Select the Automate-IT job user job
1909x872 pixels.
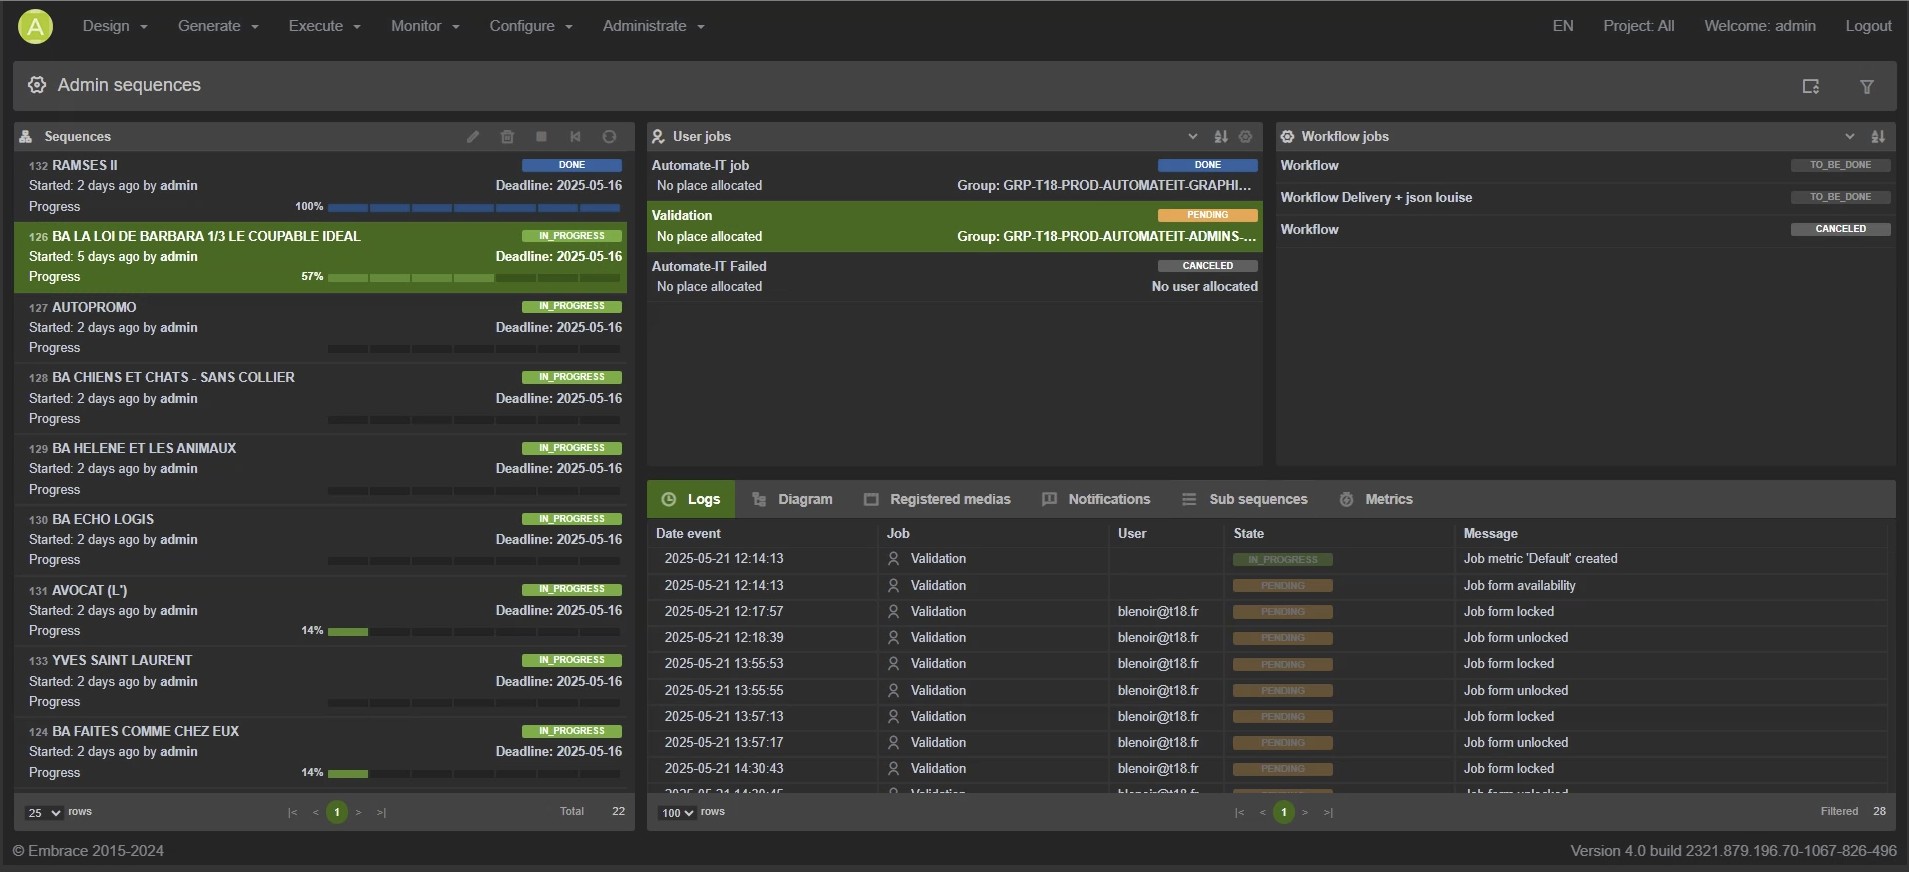pos(954,176)
